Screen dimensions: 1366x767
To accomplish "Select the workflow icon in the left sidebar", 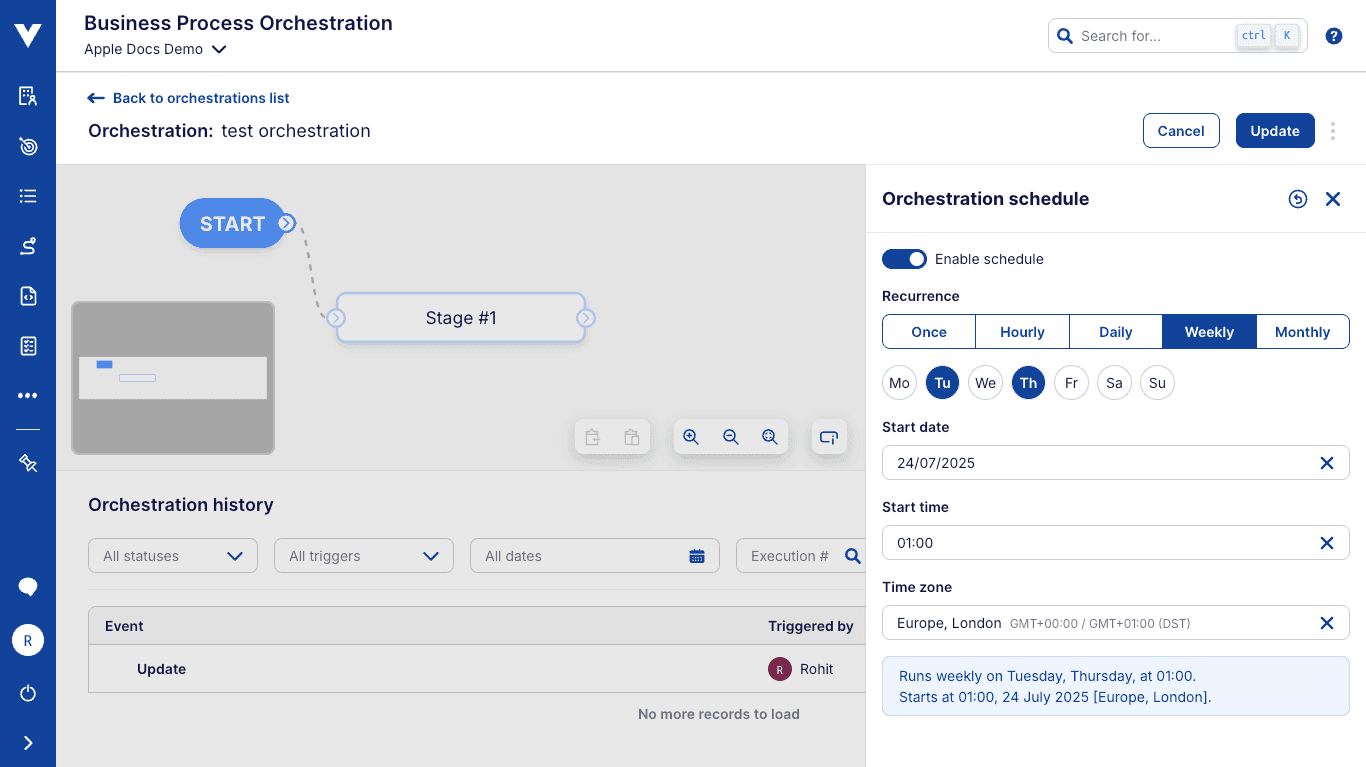I will point(27,246).
